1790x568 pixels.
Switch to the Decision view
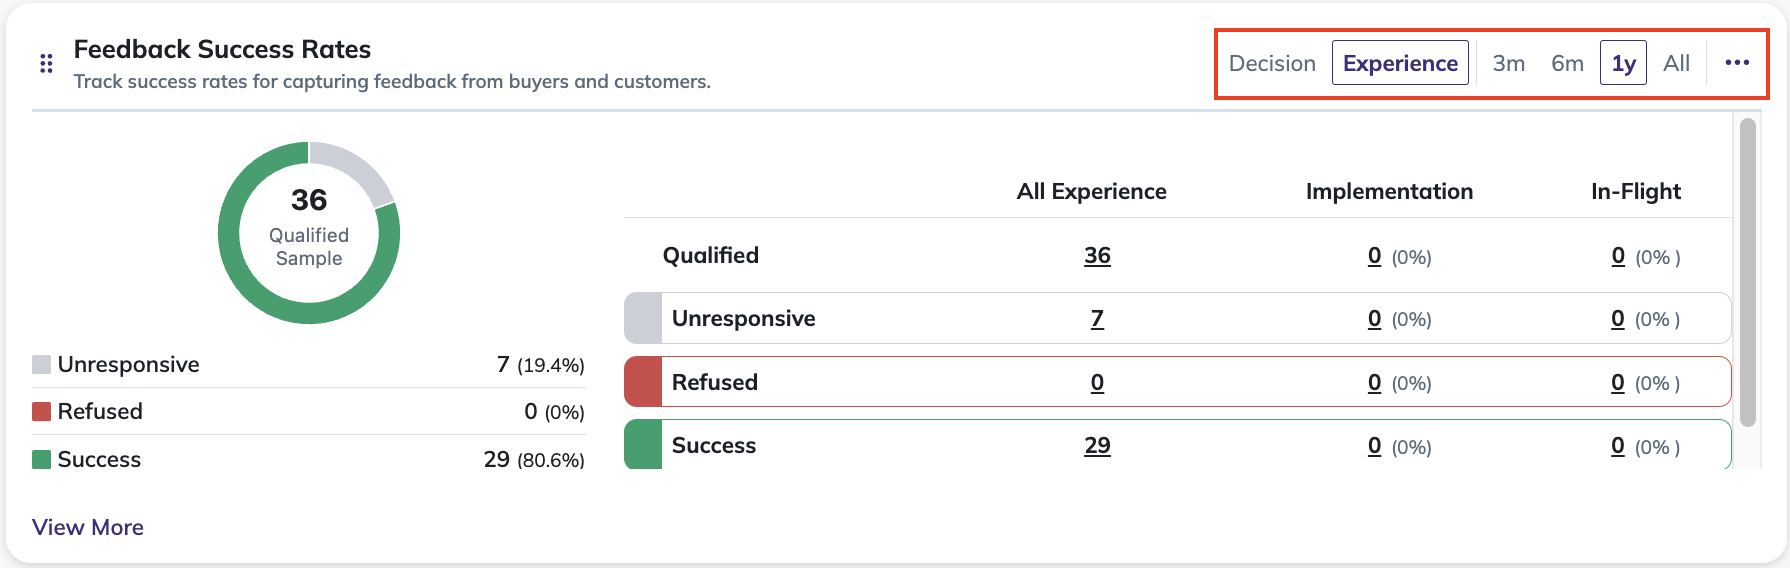click(x=1272, y=63)
